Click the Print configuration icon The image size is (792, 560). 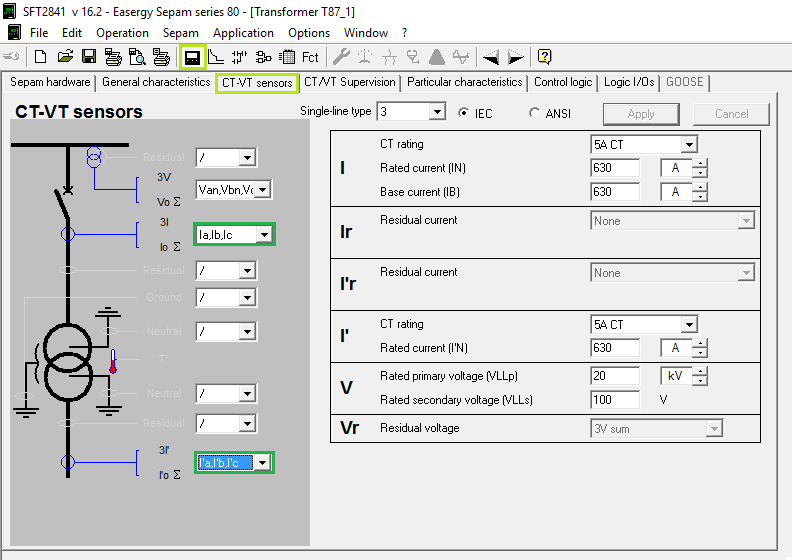(113, 57)
